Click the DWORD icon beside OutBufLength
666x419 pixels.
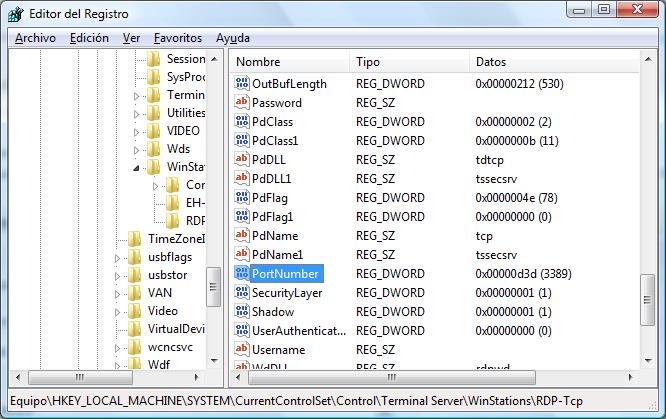[x=242, y=83]
